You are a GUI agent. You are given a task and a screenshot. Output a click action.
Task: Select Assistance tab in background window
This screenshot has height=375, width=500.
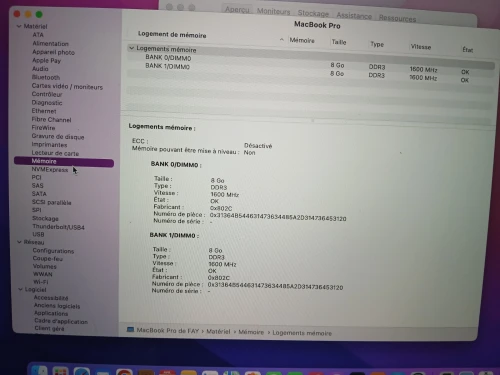tap(354, 16)
